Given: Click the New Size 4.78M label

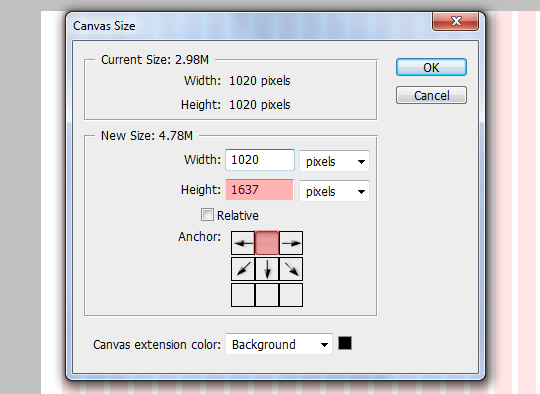Looking at the screenshot, I should (147, 136).
